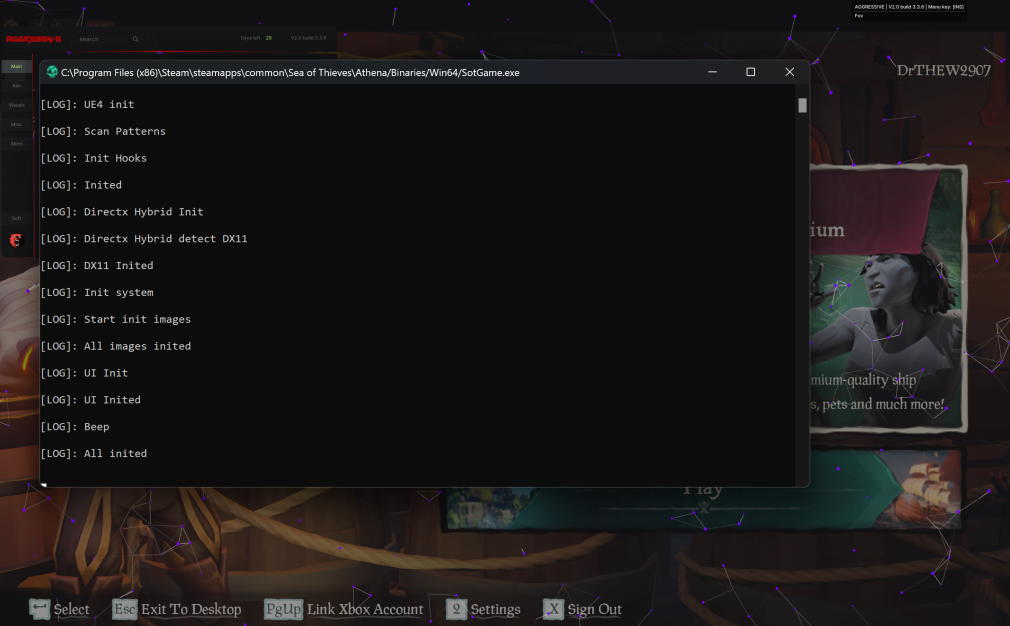Switch to the Aim tab

[x=16, y=86]
